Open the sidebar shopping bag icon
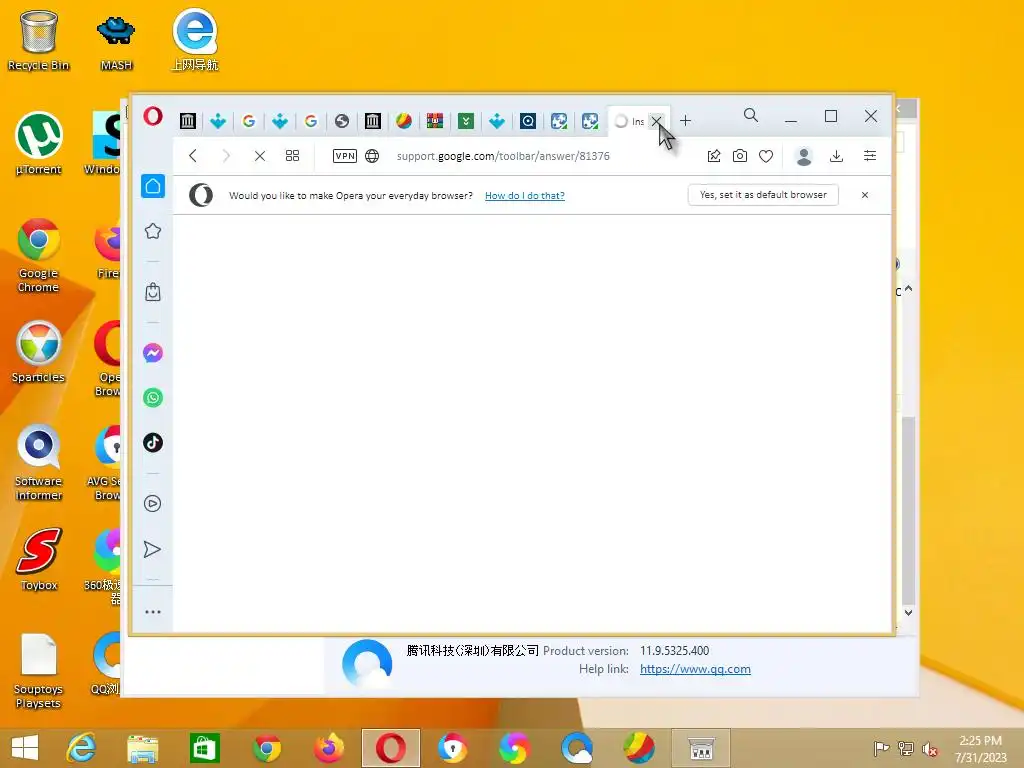 tap(153, 292)
